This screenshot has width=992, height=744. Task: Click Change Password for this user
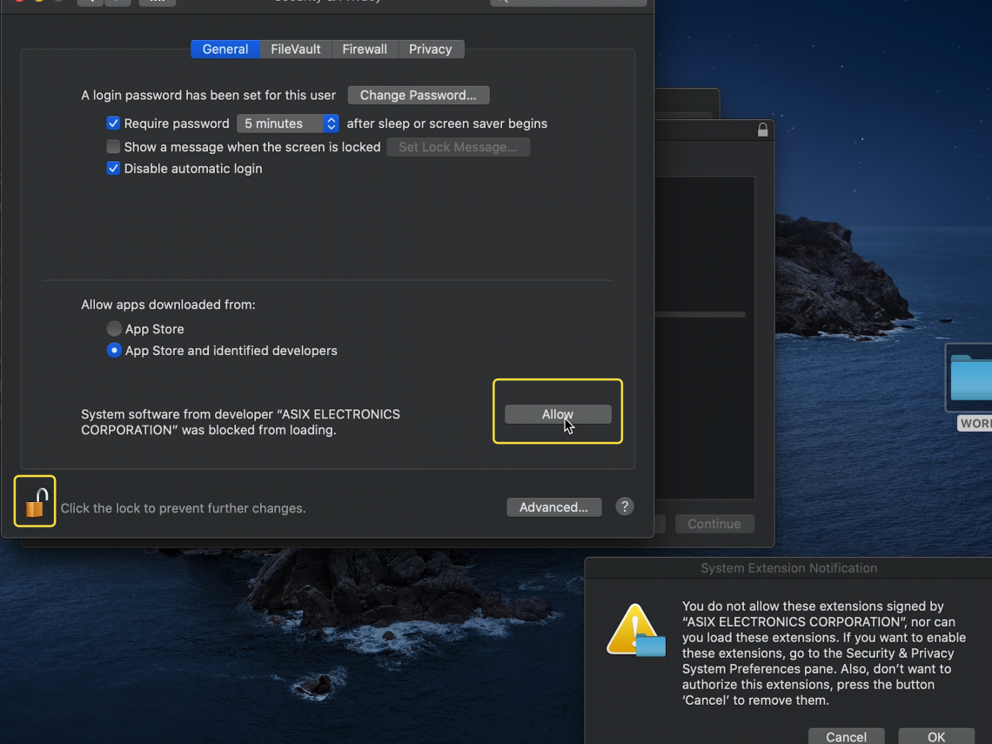(x=418, y=94)
